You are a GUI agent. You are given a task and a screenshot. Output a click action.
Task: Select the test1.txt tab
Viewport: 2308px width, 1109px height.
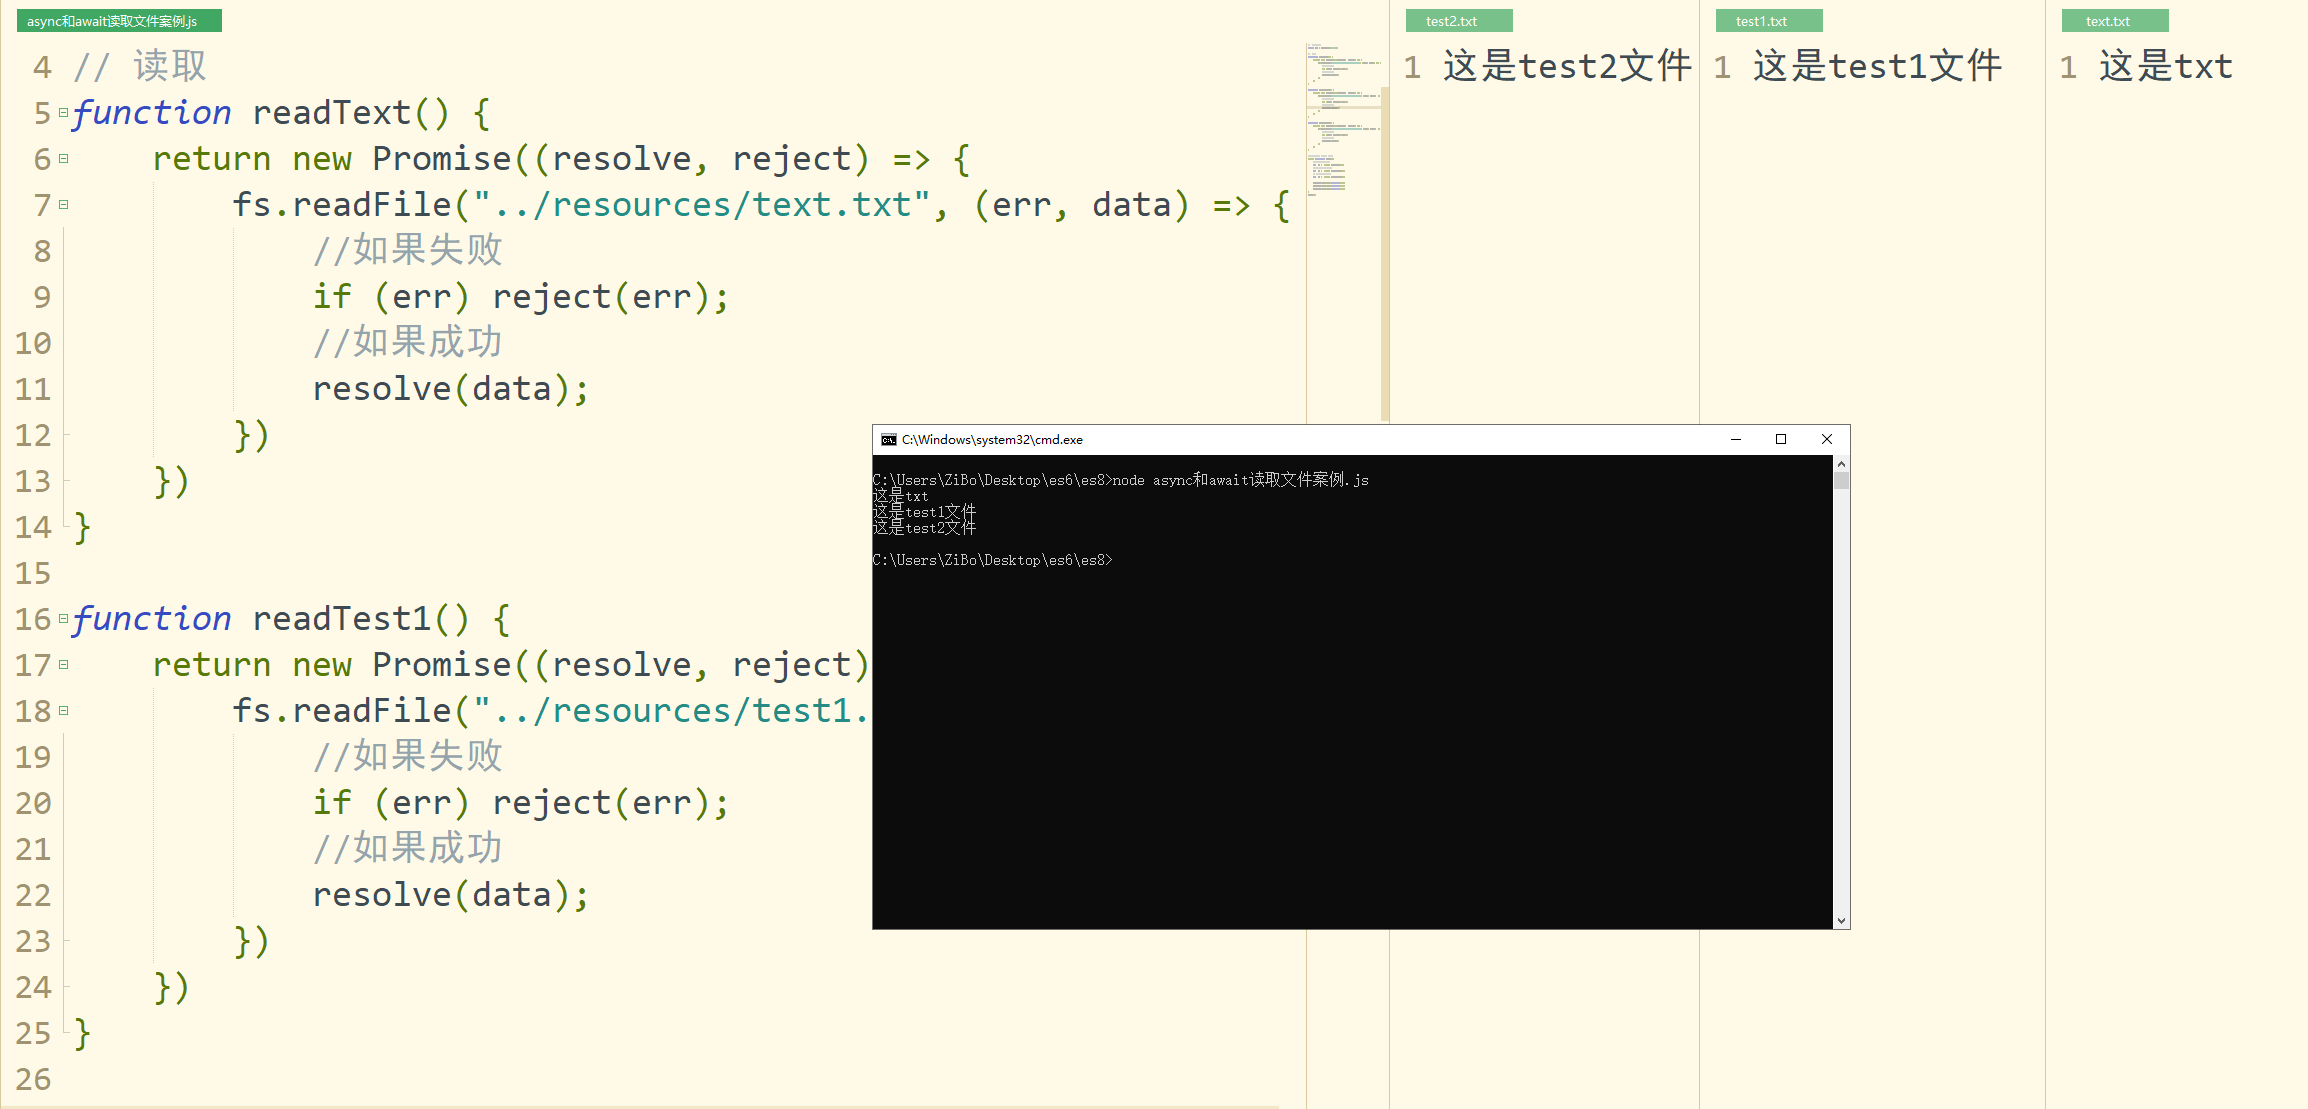coord(1768,21)
